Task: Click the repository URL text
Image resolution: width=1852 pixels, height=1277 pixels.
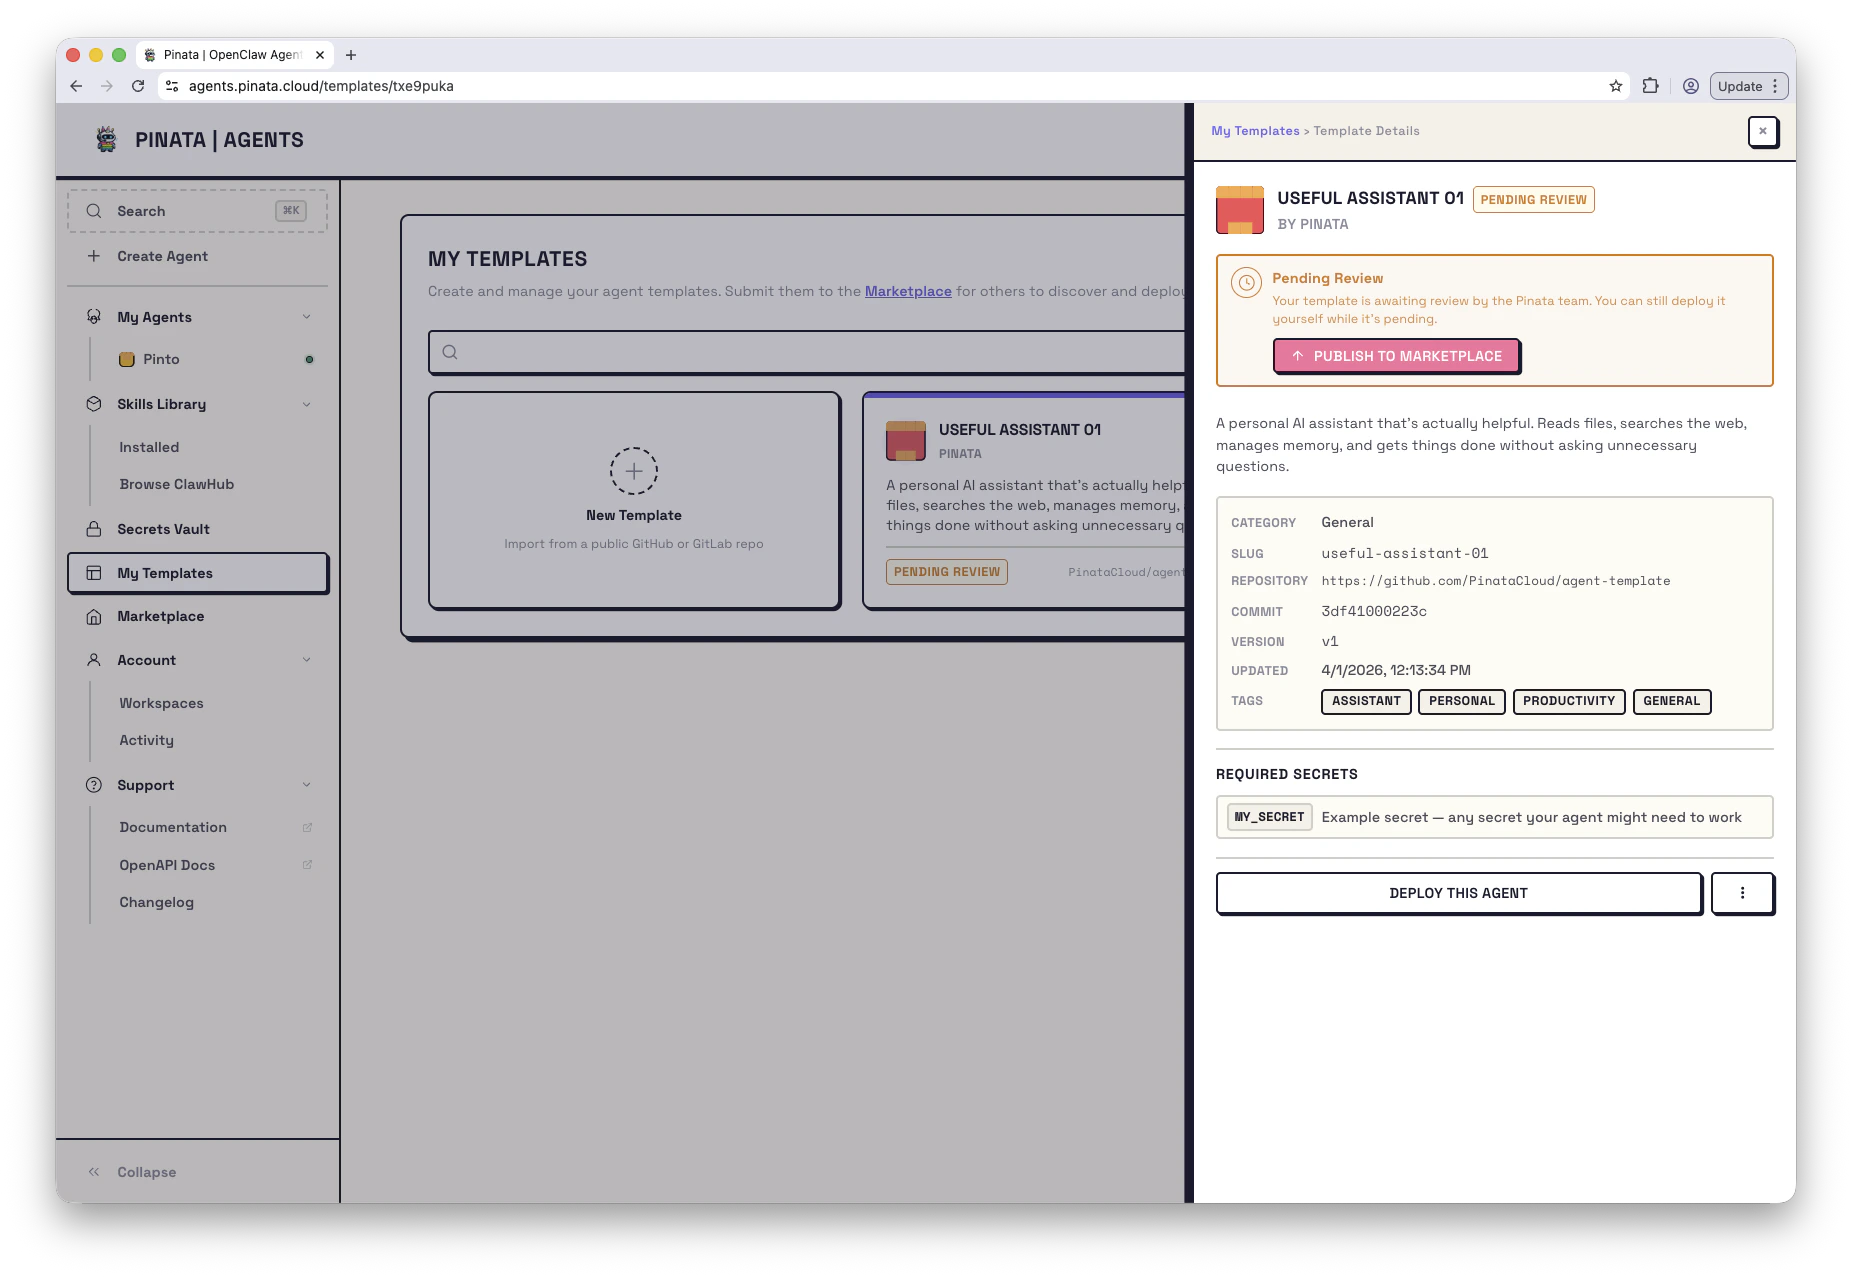Action: [x=1496, y=581]
